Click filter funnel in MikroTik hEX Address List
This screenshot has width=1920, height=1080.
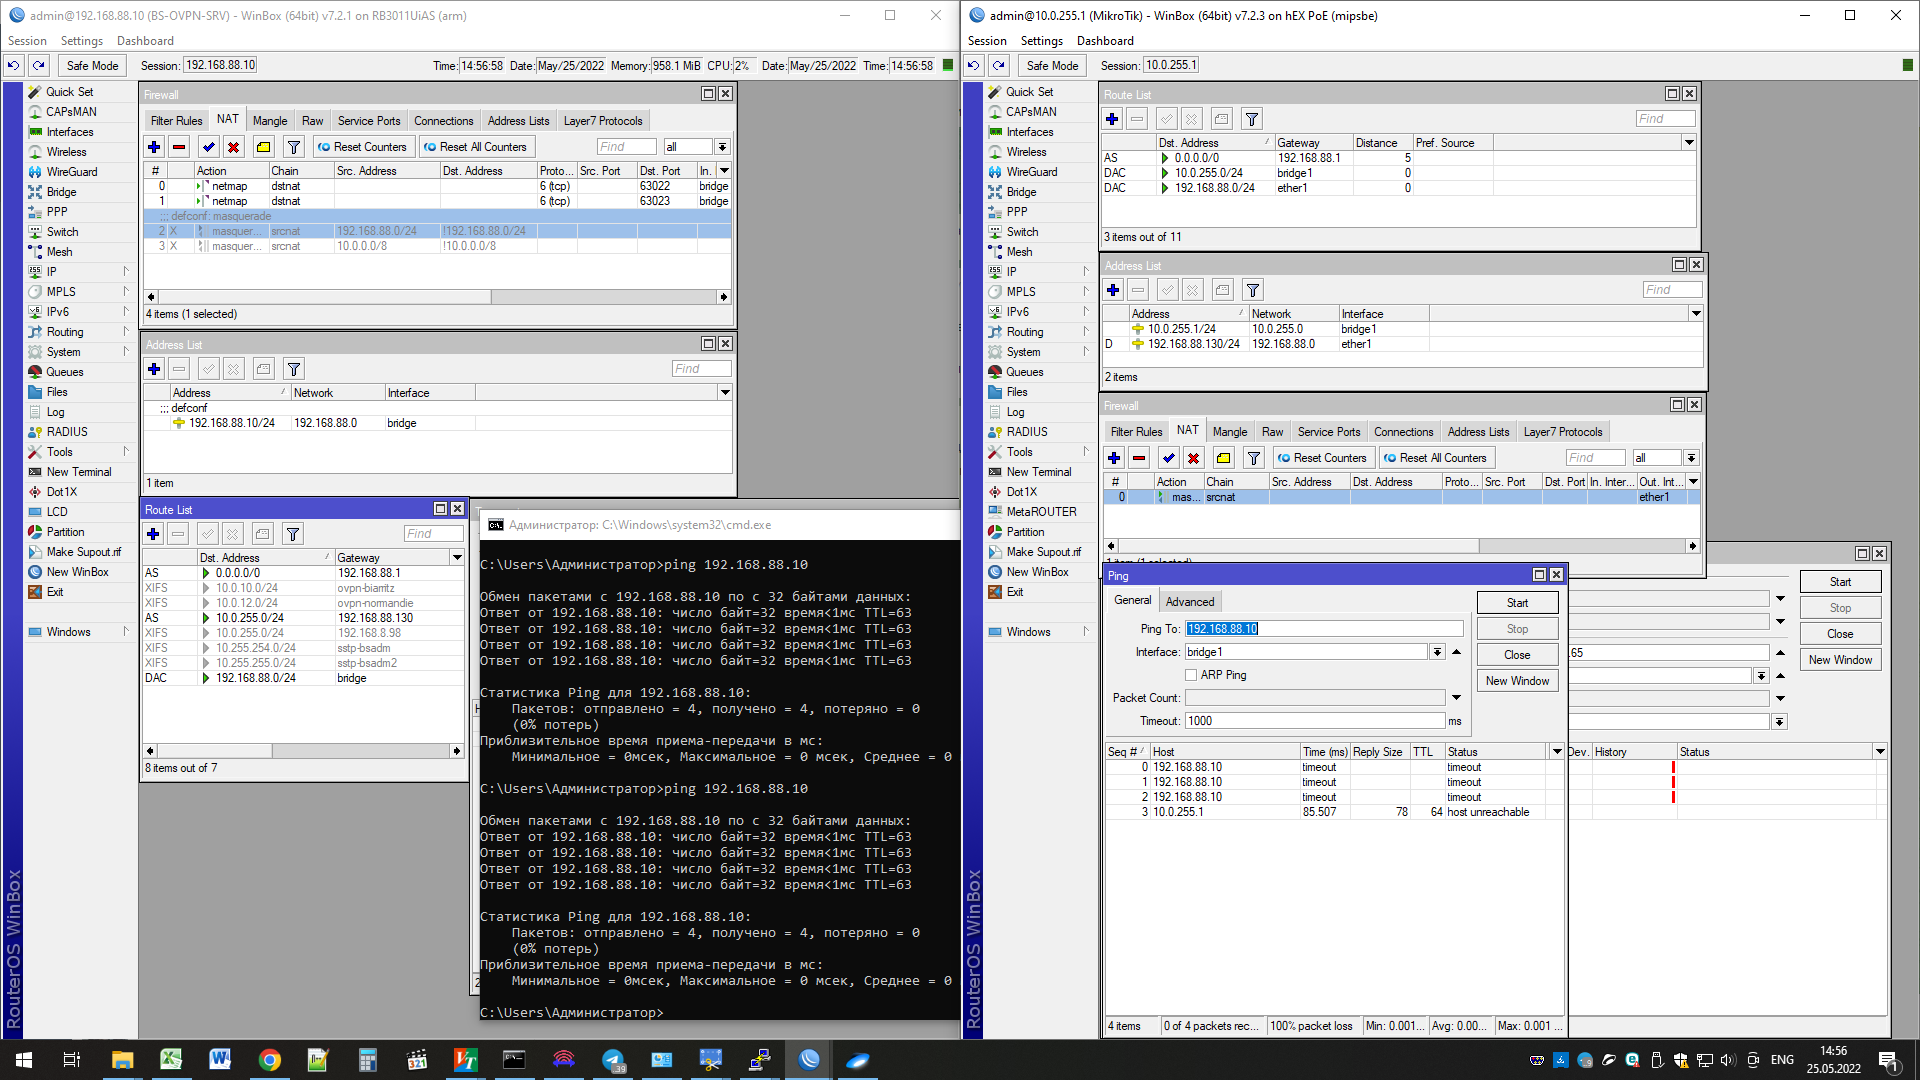pyautogui.click(x=1252, y=290)
